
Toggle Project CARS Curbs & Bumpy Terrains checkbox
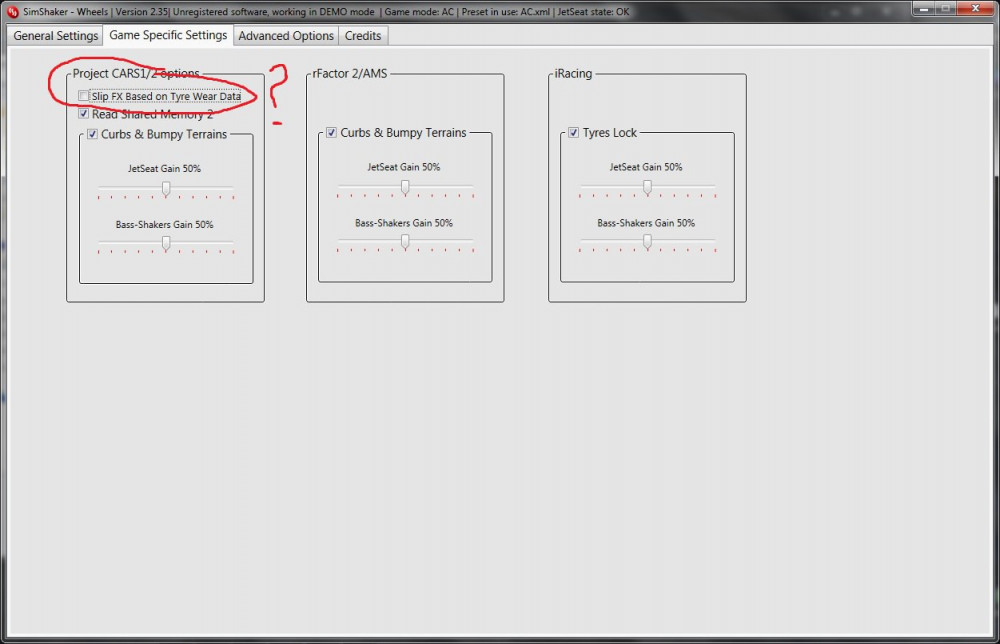pos(92,134)
